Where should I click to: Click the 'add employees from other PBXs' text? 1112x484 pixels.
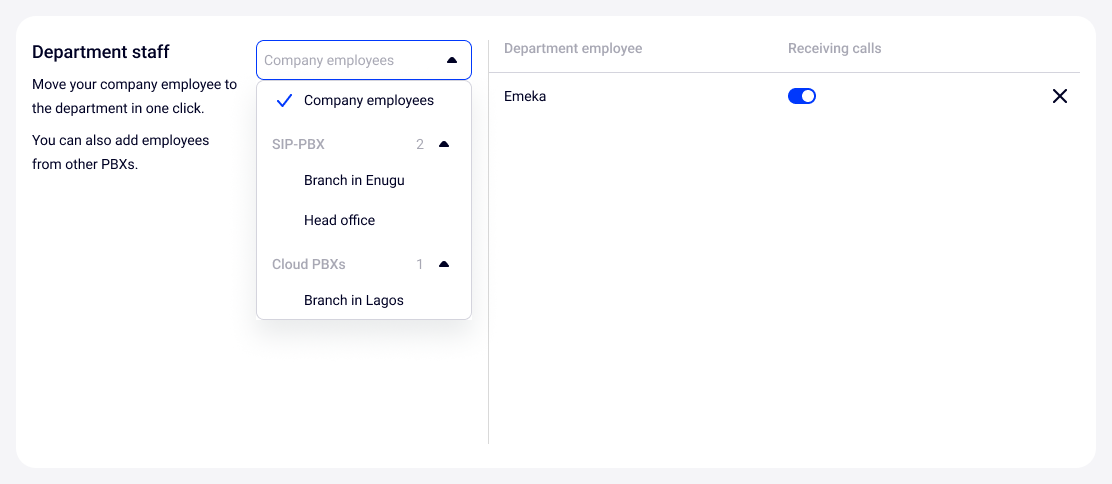pos(120,152)
